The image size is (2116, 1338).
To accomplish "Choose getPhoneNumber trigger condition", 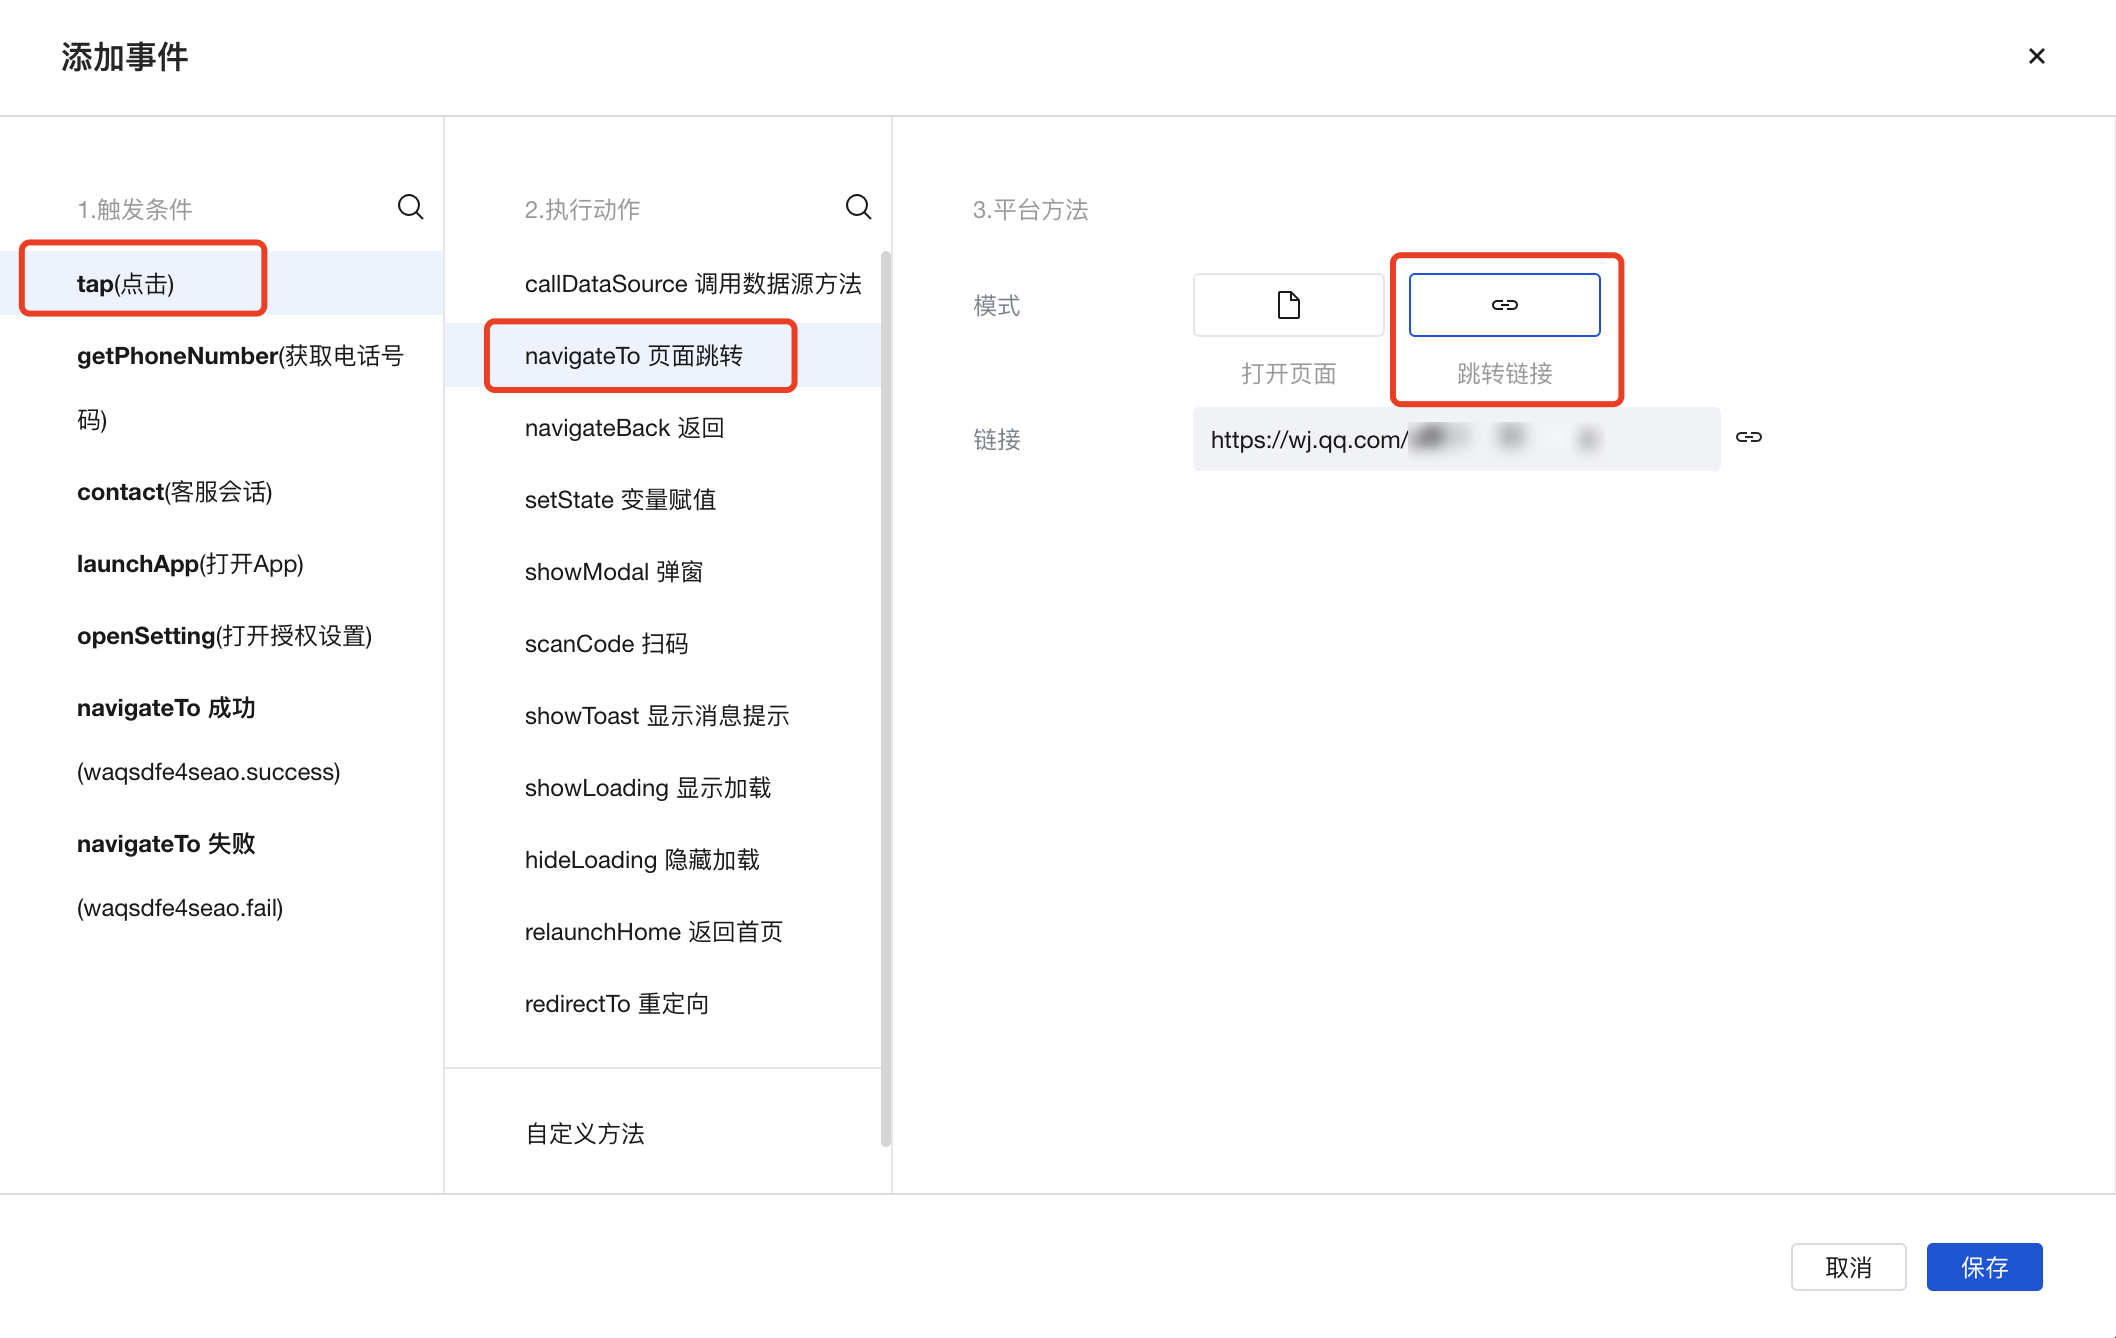I will [240, 356].
